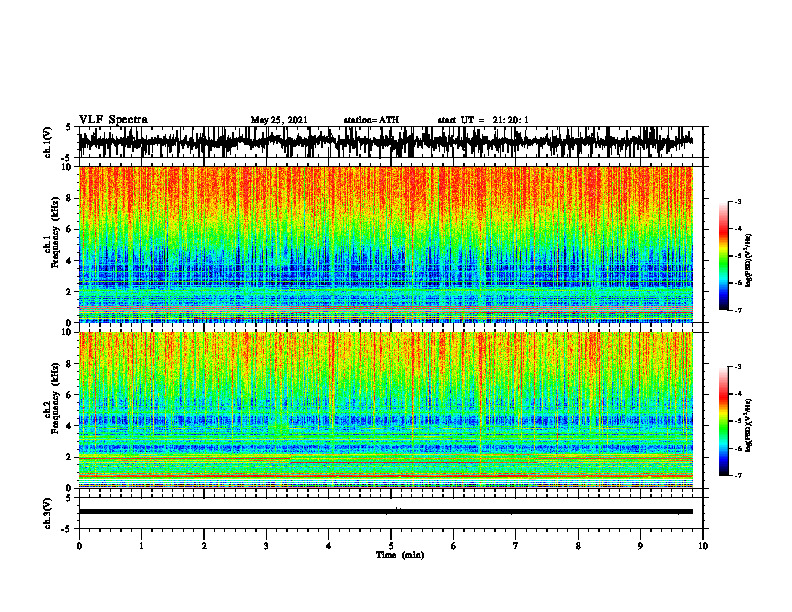Select the "May 25, 2021" date text
Screen dimensions: 792x612
tap(279, 120)
